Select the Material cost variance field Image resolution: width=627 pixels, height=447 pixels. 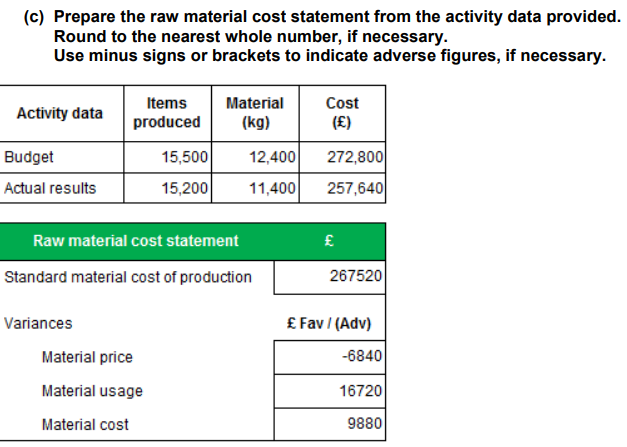[329, 424]
